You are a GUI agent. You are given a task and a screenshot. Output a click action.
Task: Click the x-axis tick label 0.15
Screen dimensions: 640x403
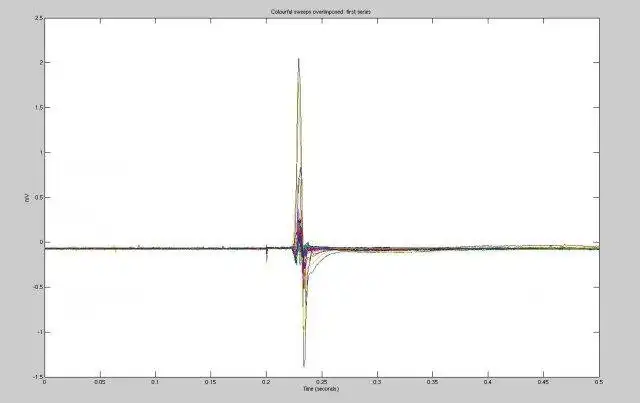pyautogui.click(x=211, y=382)
